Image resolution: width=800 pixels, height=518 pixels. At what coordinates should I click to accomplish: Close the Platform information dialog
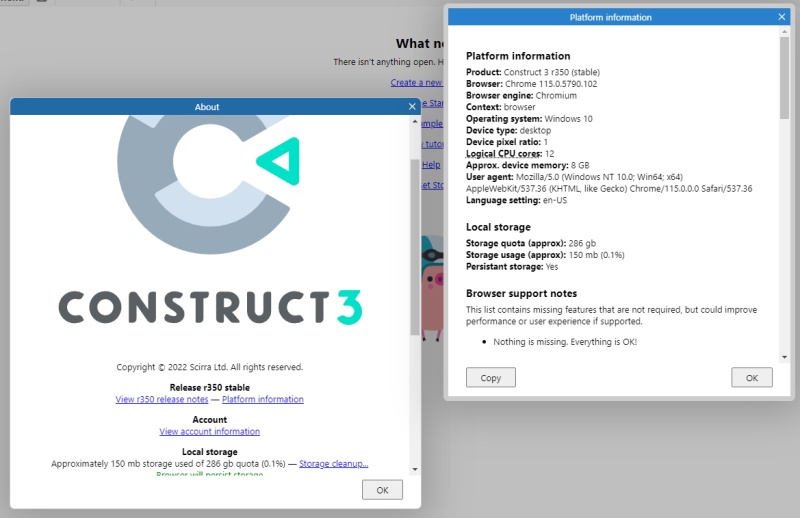[x=782, y=17]
